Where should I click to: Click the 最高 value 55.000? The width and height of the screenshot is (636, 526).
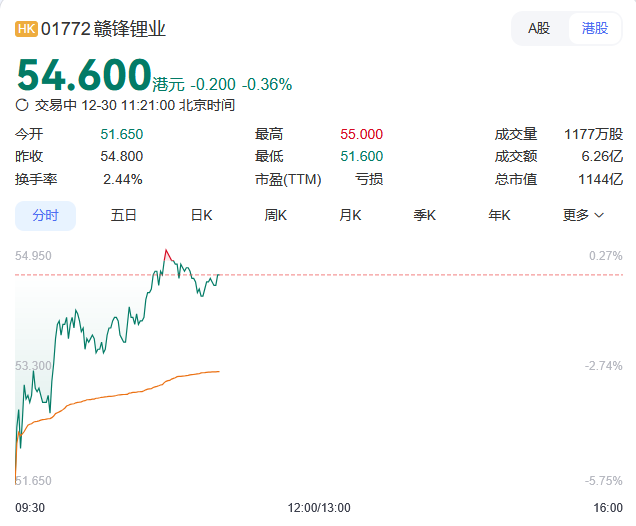point(361,134)
